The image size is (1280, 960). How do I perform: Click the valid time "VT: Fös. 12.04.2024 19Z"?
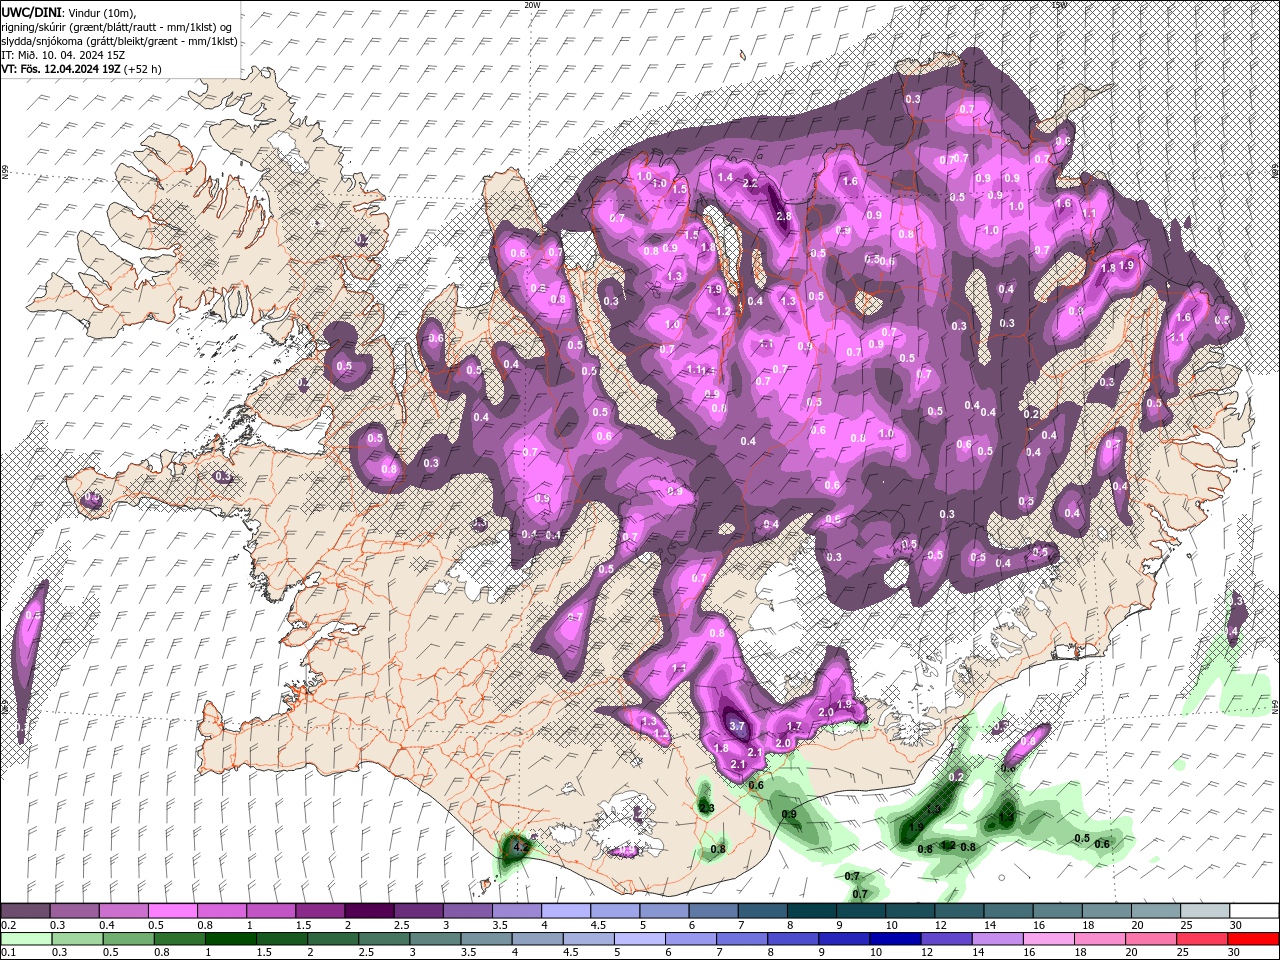pos(61,69)
